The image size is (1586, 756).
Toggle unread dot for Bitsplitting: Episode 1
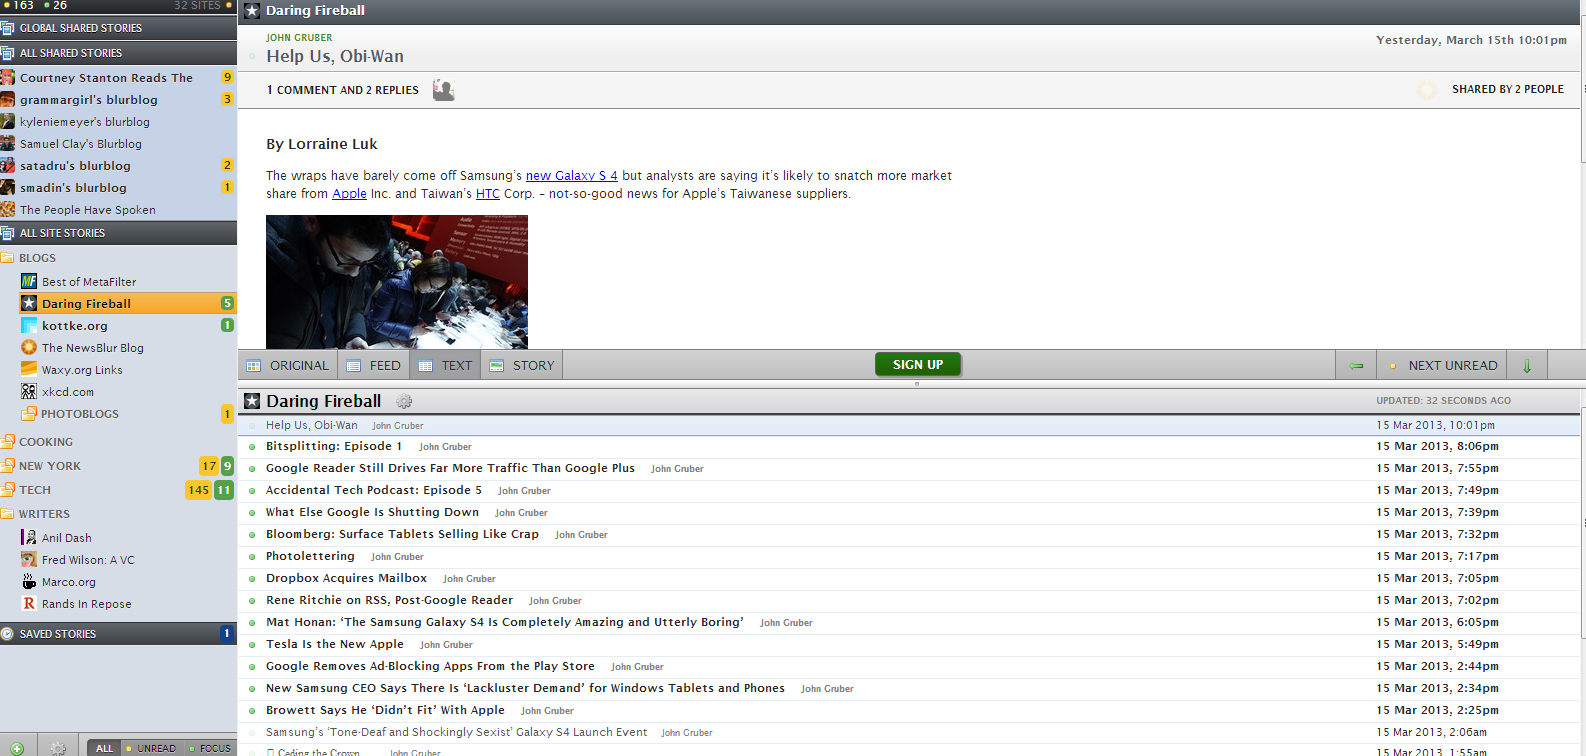pyautogui.click(x=252, y=447)
